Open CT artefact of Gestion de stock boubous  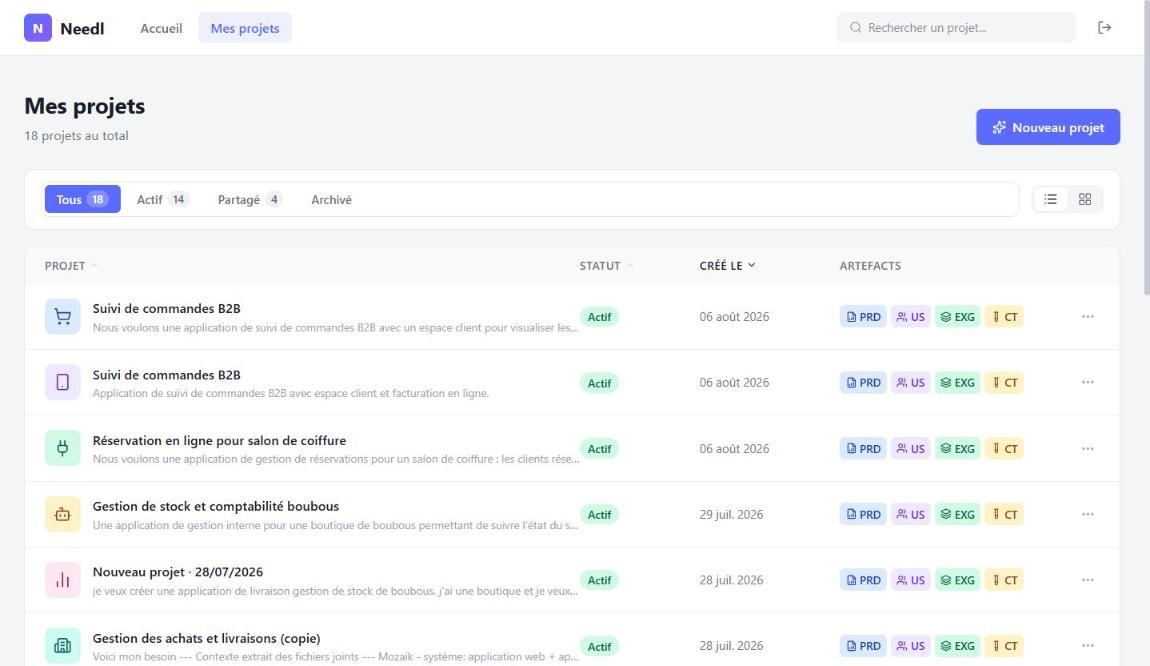pos(1004,514)
